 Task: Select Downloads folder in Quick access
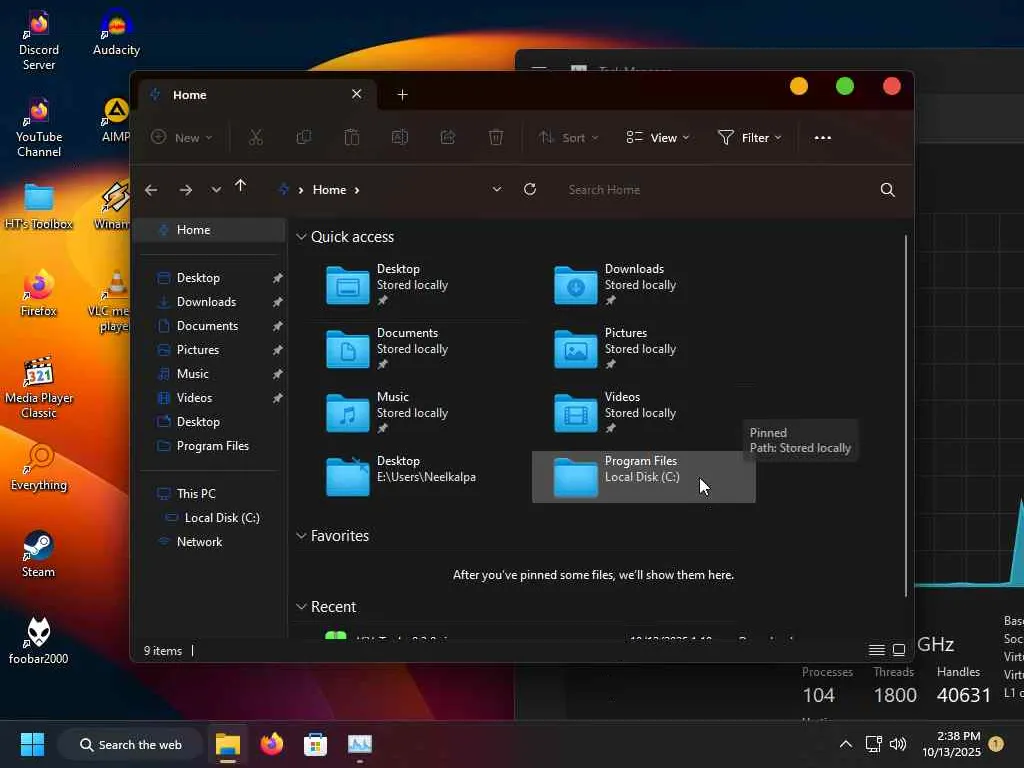(x=643, y=285)
